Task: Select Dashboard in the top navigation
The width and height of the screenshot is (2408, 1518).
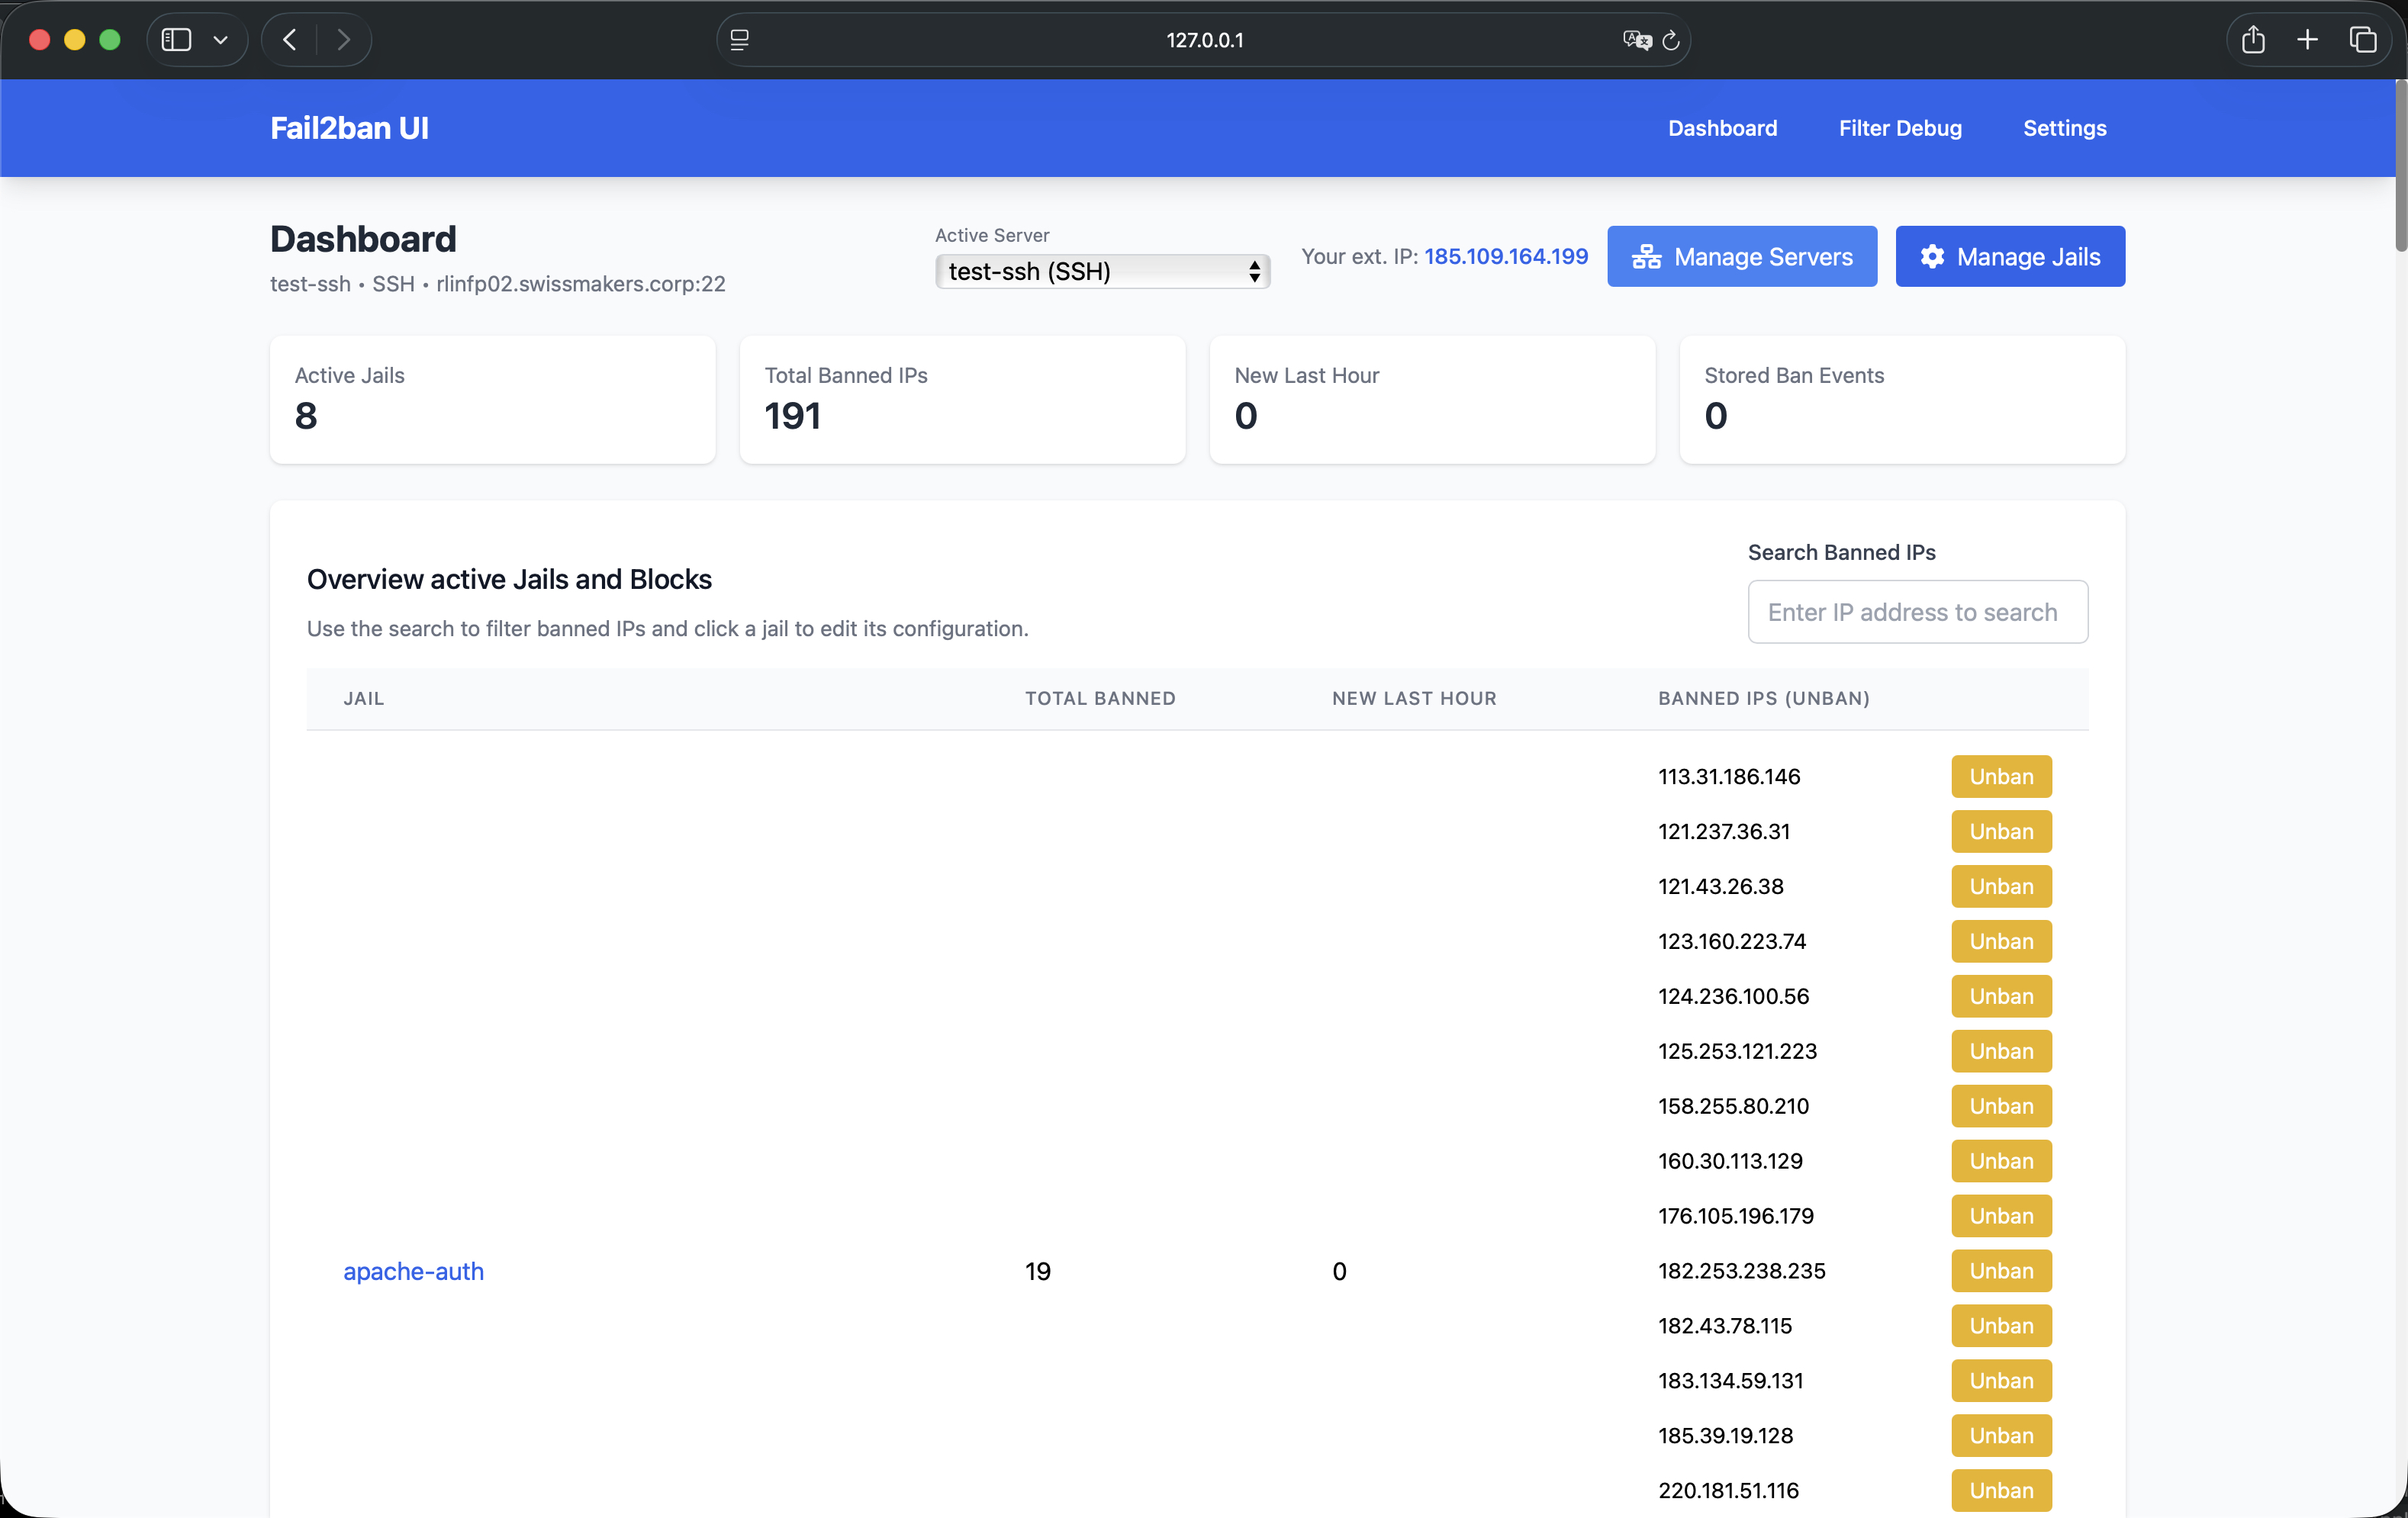Action: click(1722, 128)
